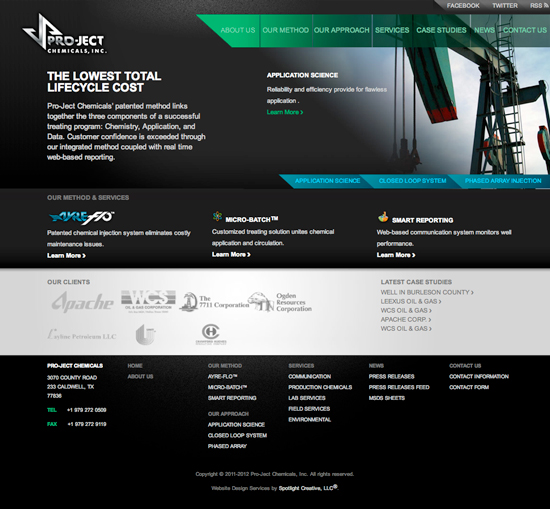Open Contact Us in main navigation
The height and width of the screenshot is (509, 550).
point(525,30)
